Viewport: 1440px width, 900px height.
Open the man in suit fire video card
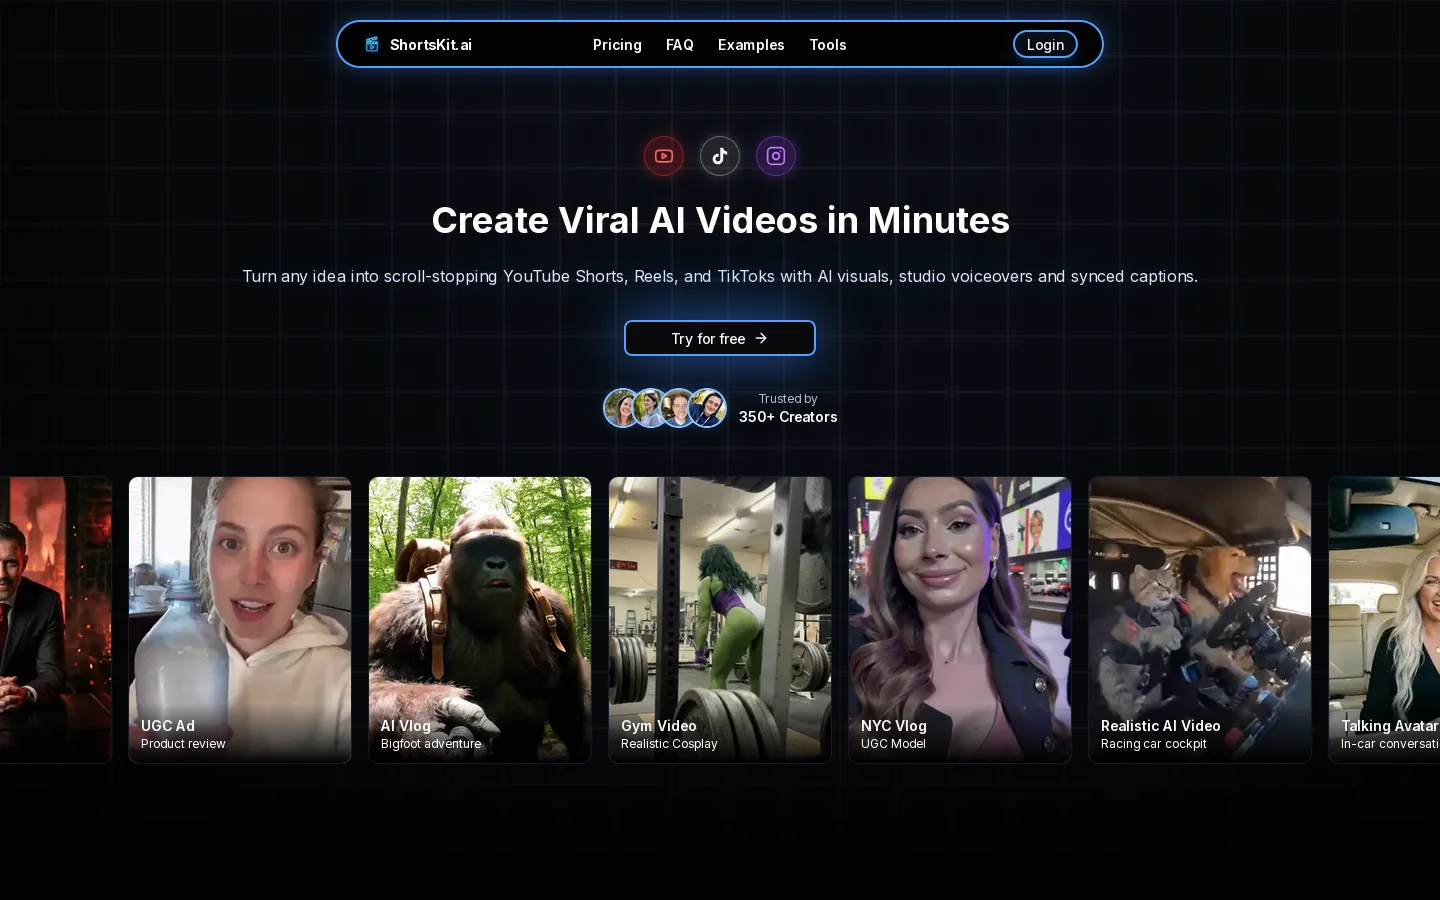[55, 620]
